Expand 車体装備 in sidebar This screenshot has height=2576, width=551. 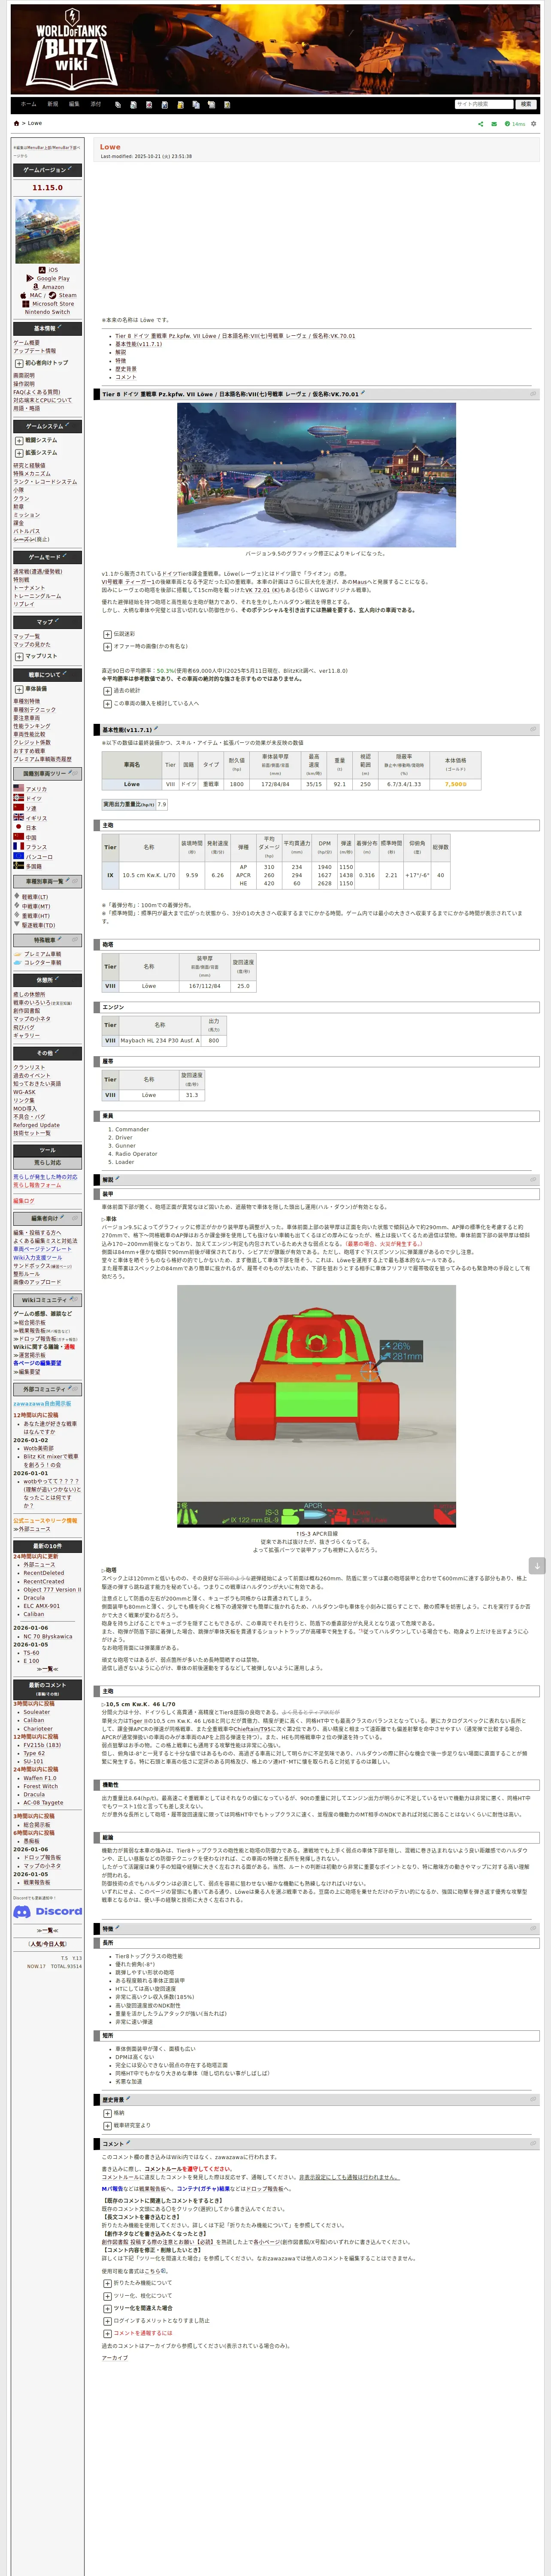[18, 689]
